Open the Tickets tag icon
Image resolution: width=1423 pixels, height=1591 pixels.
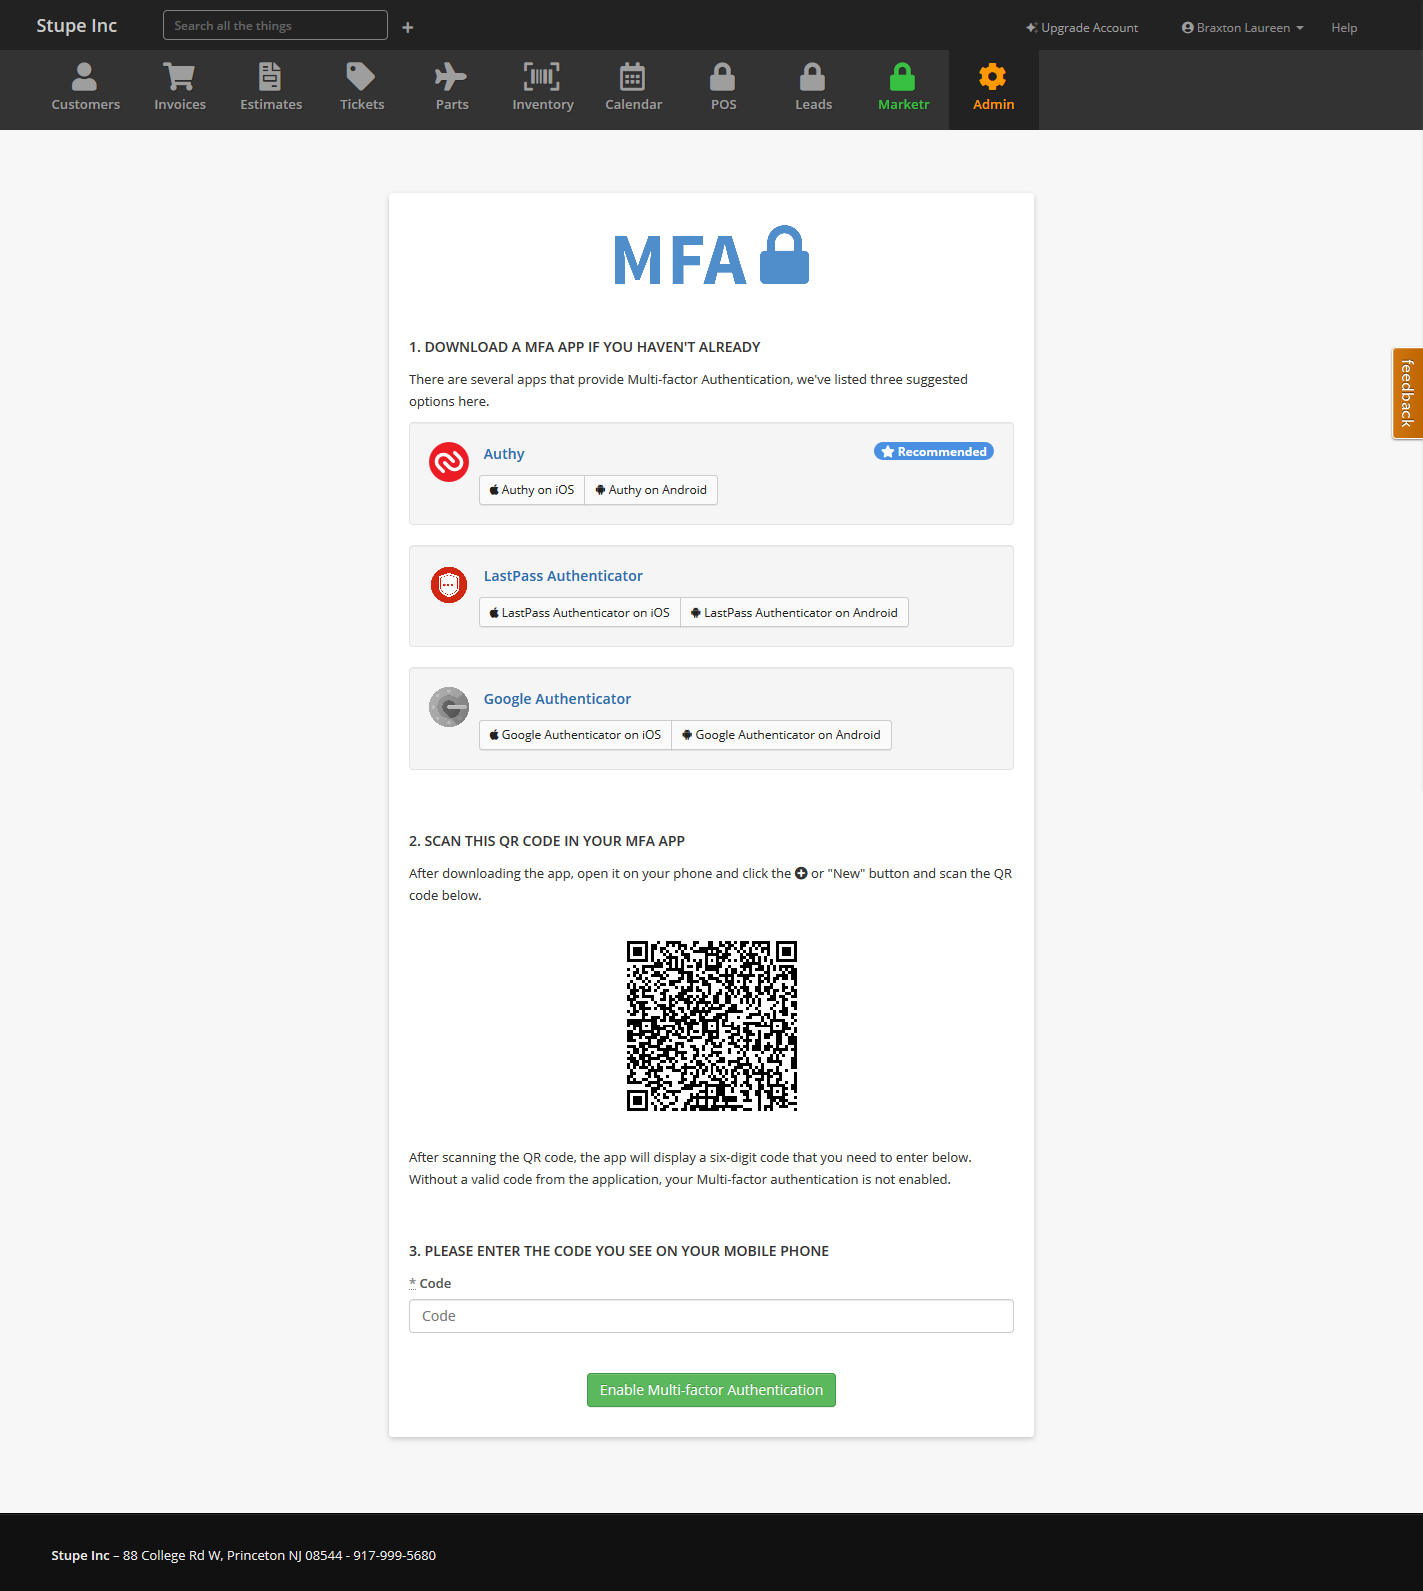point(361,77)
